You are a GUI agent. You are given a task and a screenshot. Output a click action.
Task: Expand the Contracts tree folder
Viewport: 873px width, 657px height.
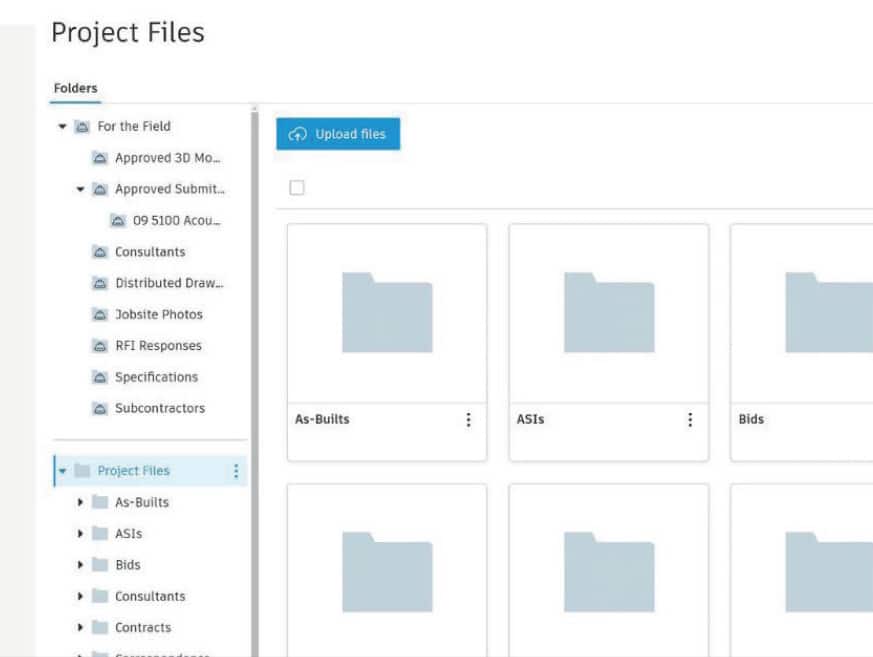(x=81, y=628)
